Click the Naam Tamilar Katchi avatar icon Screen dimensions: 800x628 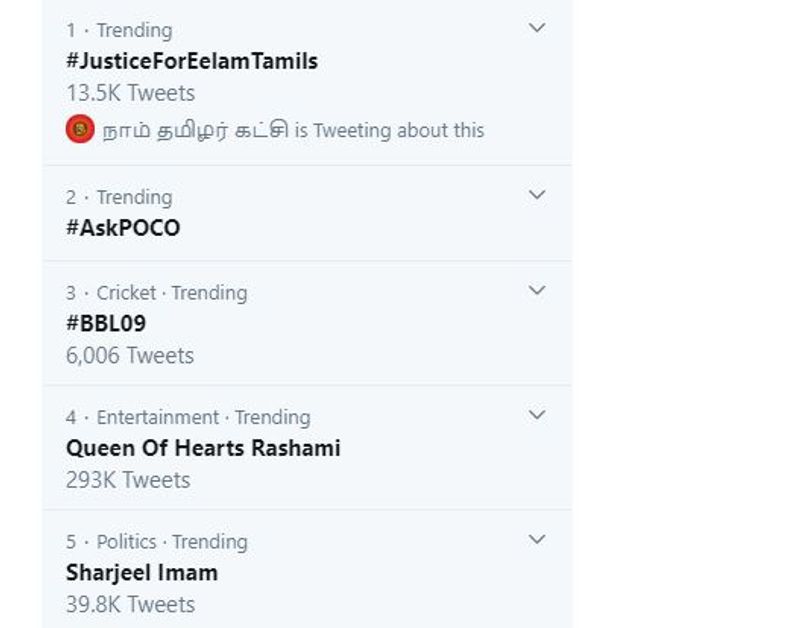(80, 130)
